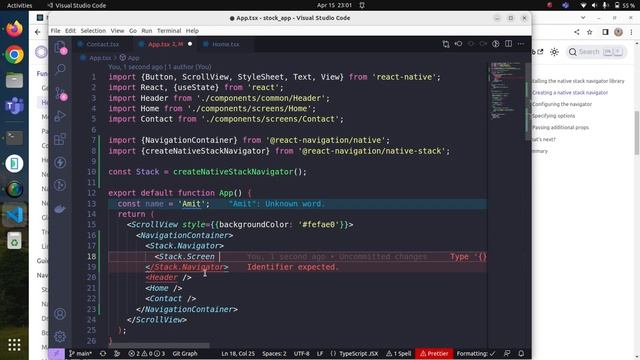Bookmark the page with browser star icon
Image resolution: width=640 pixels, height=360 pixels.
click(589, 32)
